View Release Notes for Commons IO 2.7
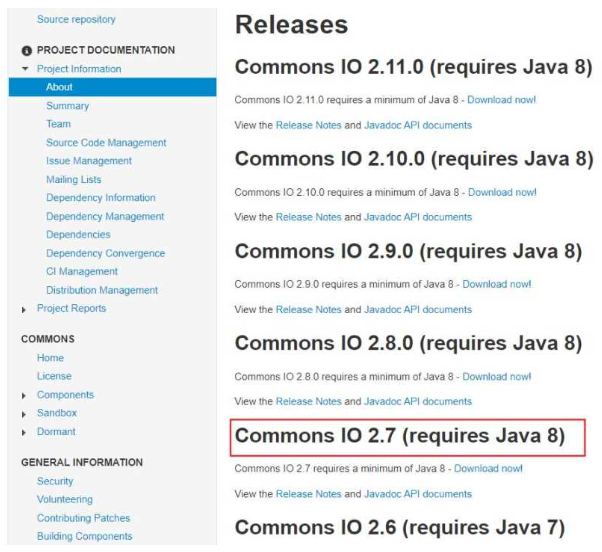 click(308, 494)
